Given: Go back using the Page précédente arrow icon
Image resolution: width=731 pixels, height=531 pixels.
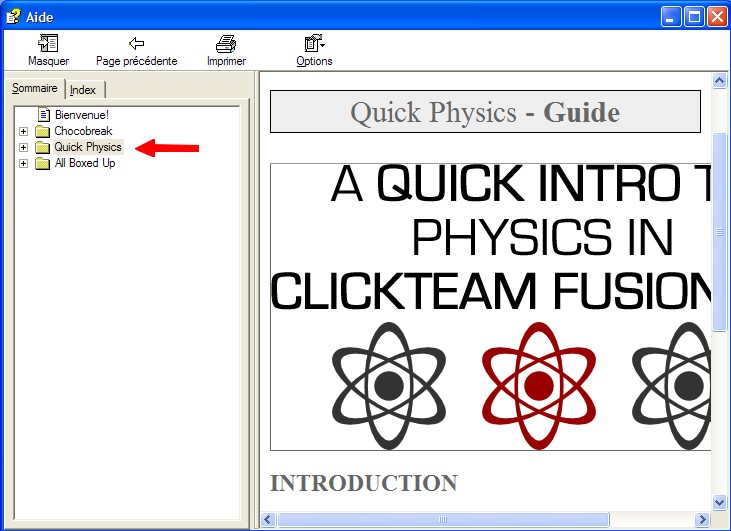Looking at the screenshot, I should pos(136,43).
